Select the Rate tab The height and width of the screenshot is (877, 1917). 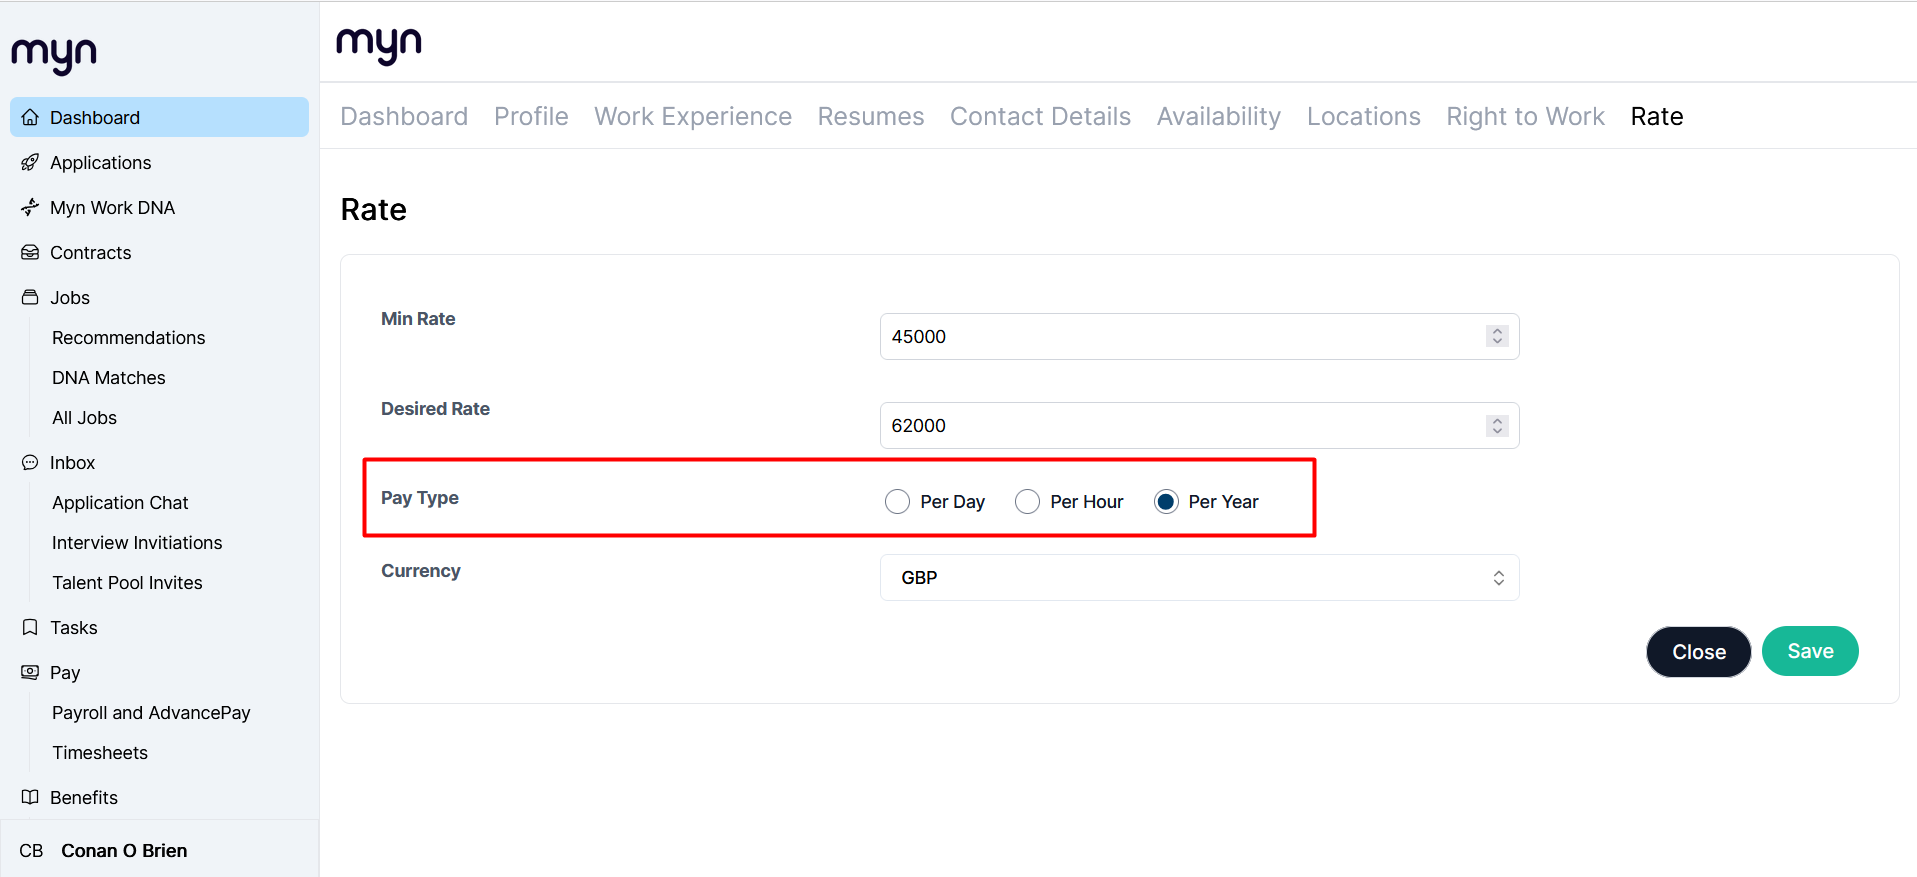(x=1657, y=116)
